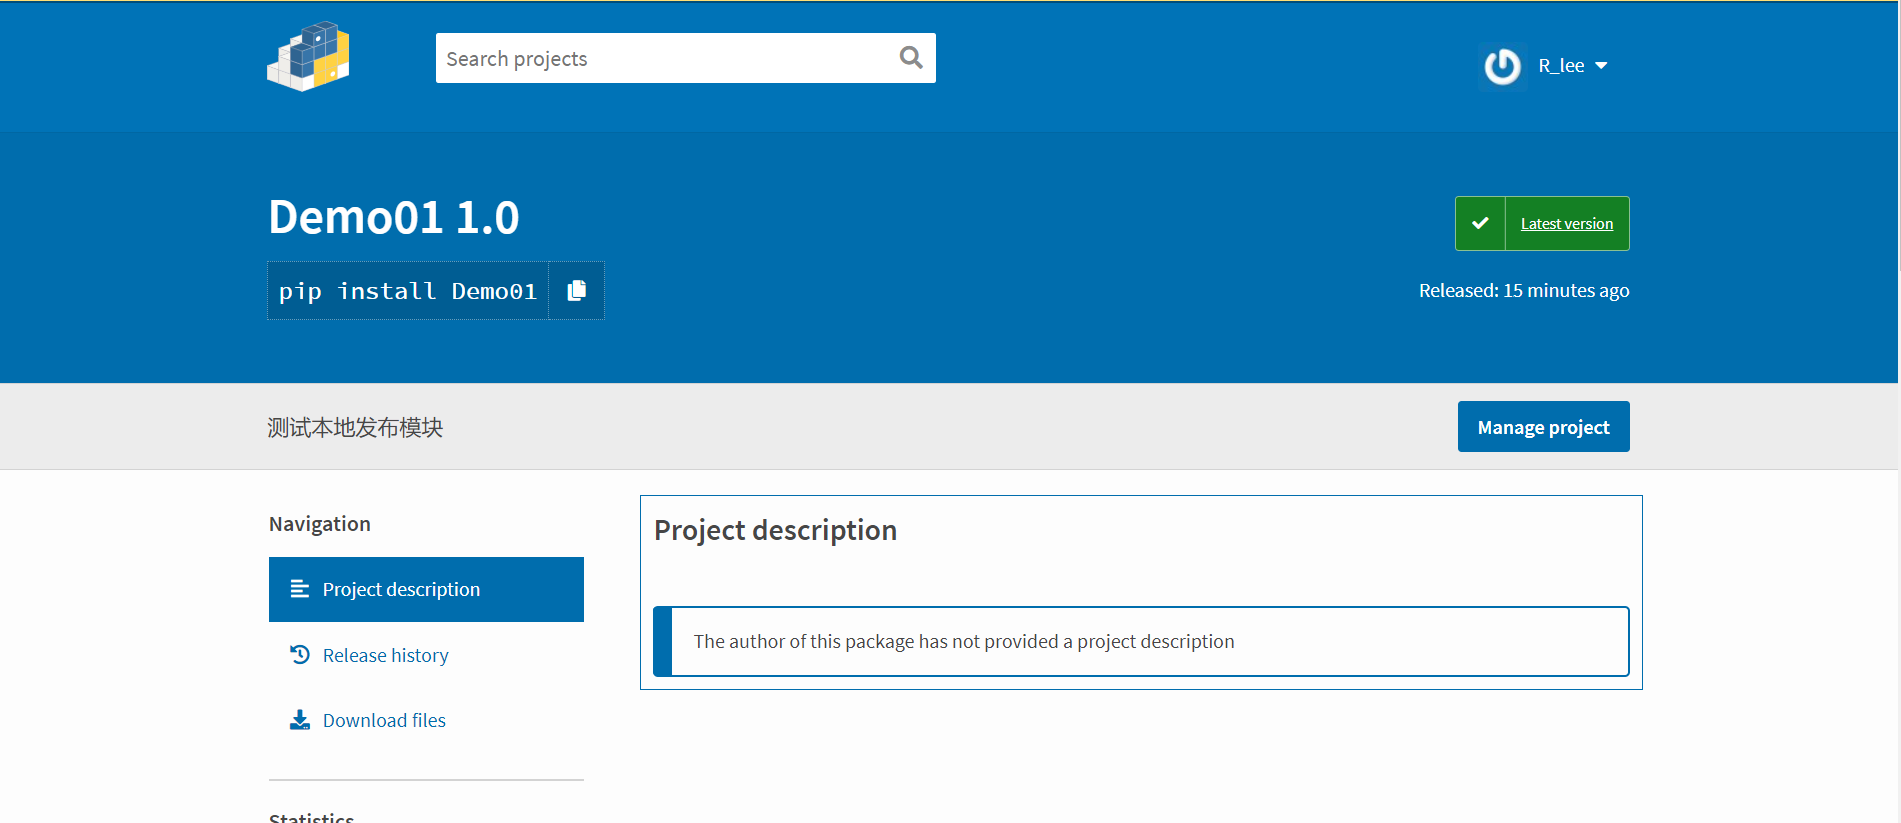Click the Navigation sidebar heading

coord(320,524)
